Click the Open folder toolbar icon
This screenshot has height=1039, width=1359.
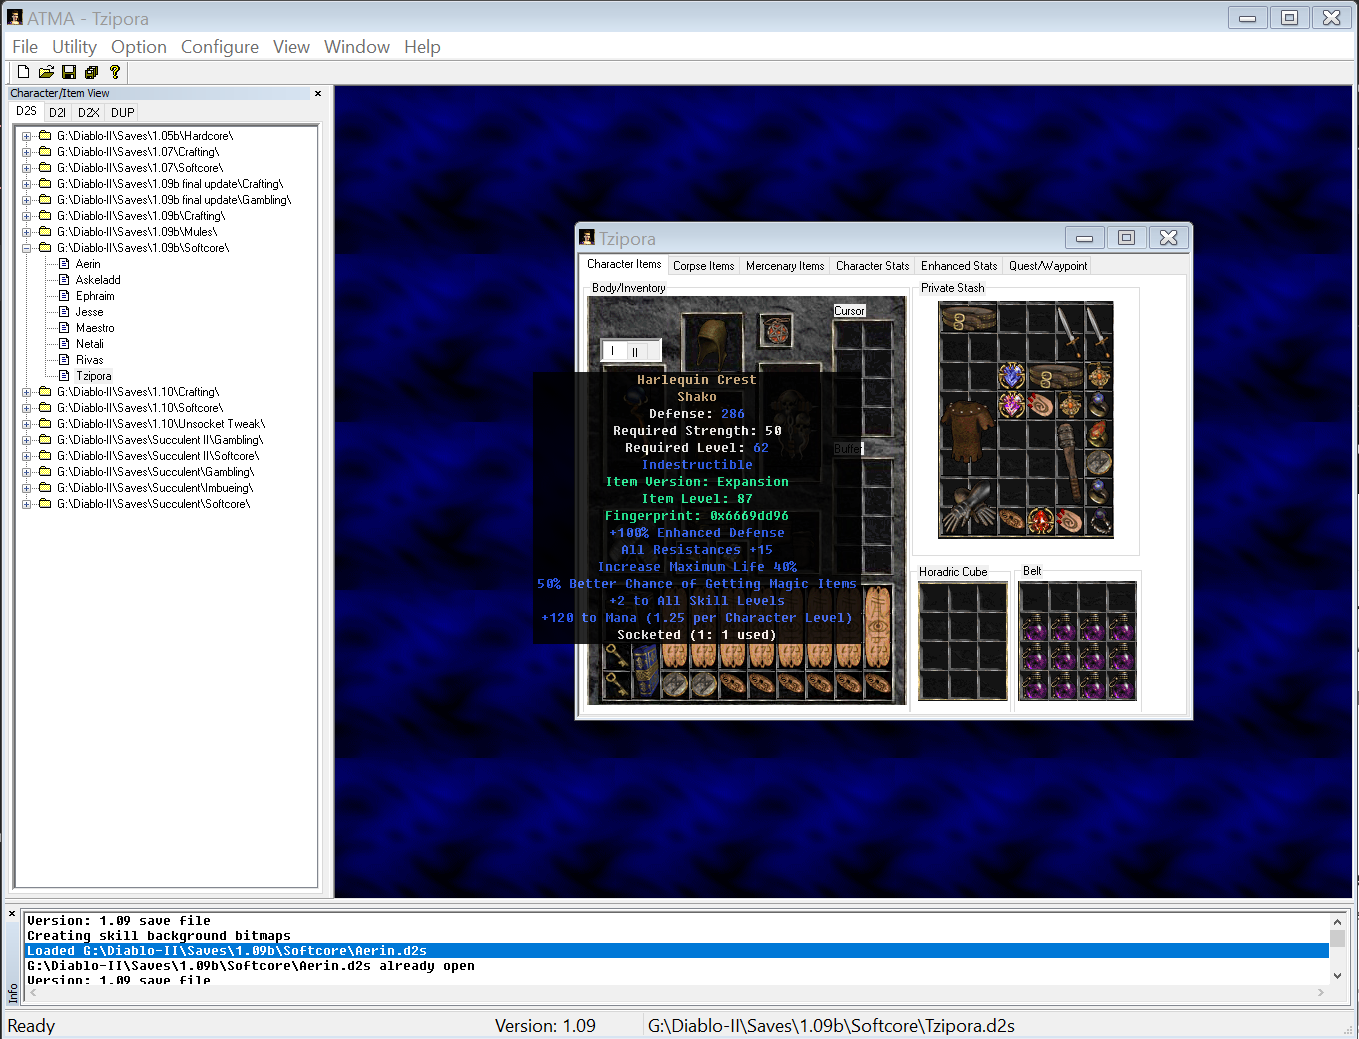click(x=46, y=72)
